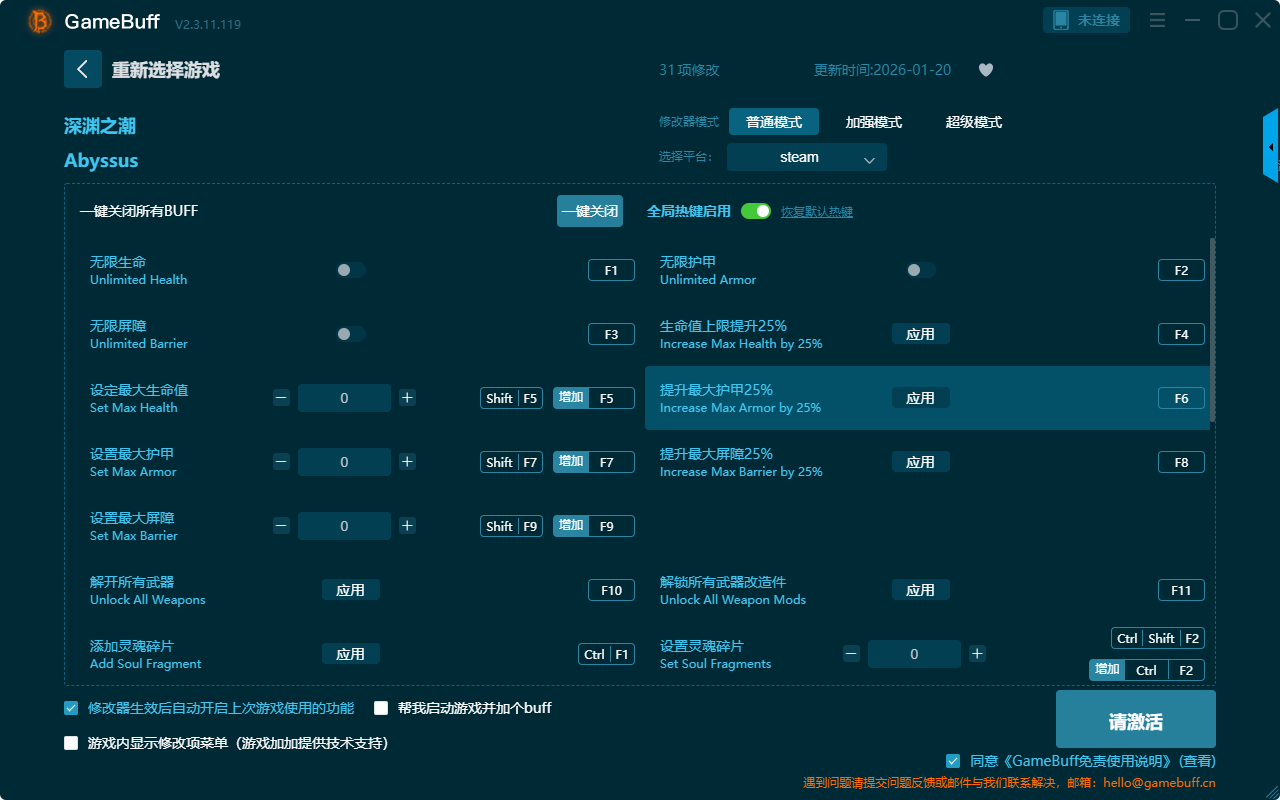
Task: Open the hamburger menu in title bar
Action: pos(1157,21)
